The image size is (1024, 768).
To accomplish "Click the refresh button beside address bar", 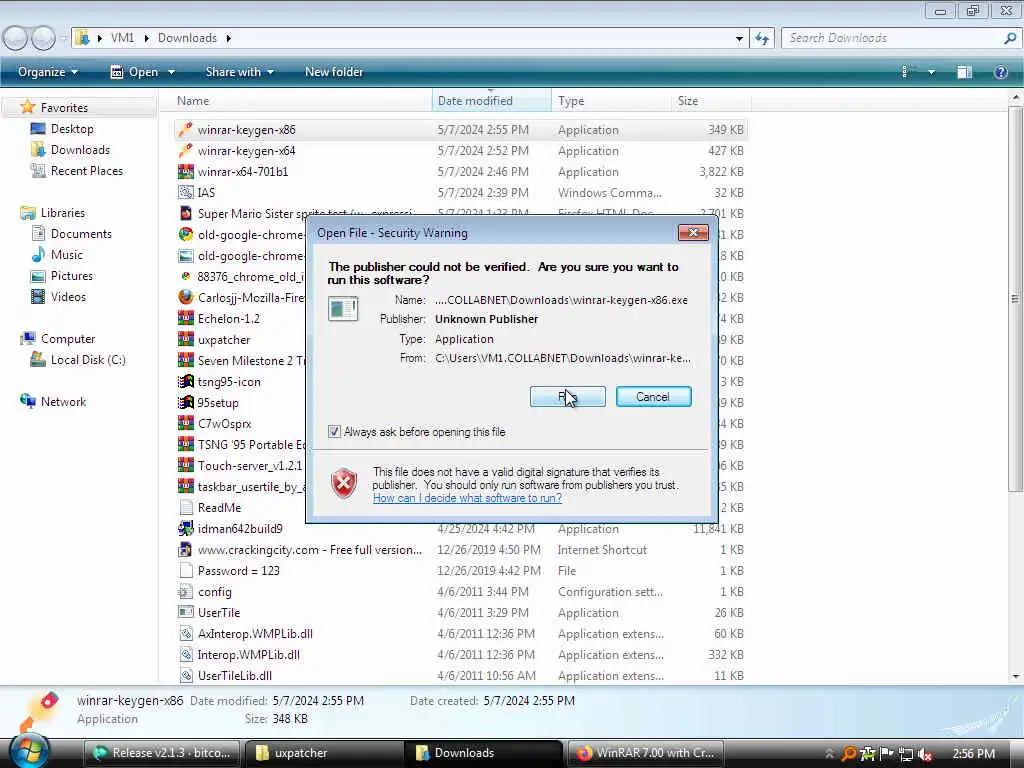I will [x=761, y=39].
